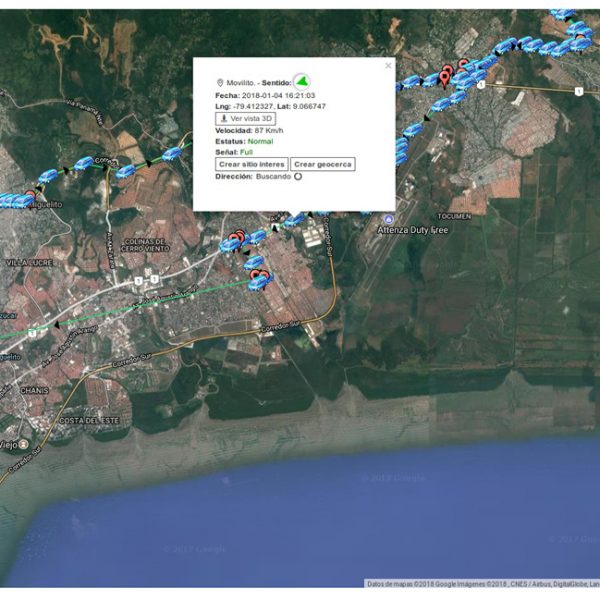This screenshot has width=600, height=600.
Task: Click the Villa Lucre neighborhood label
Action: pyautogui.click(x=27, y=262)
